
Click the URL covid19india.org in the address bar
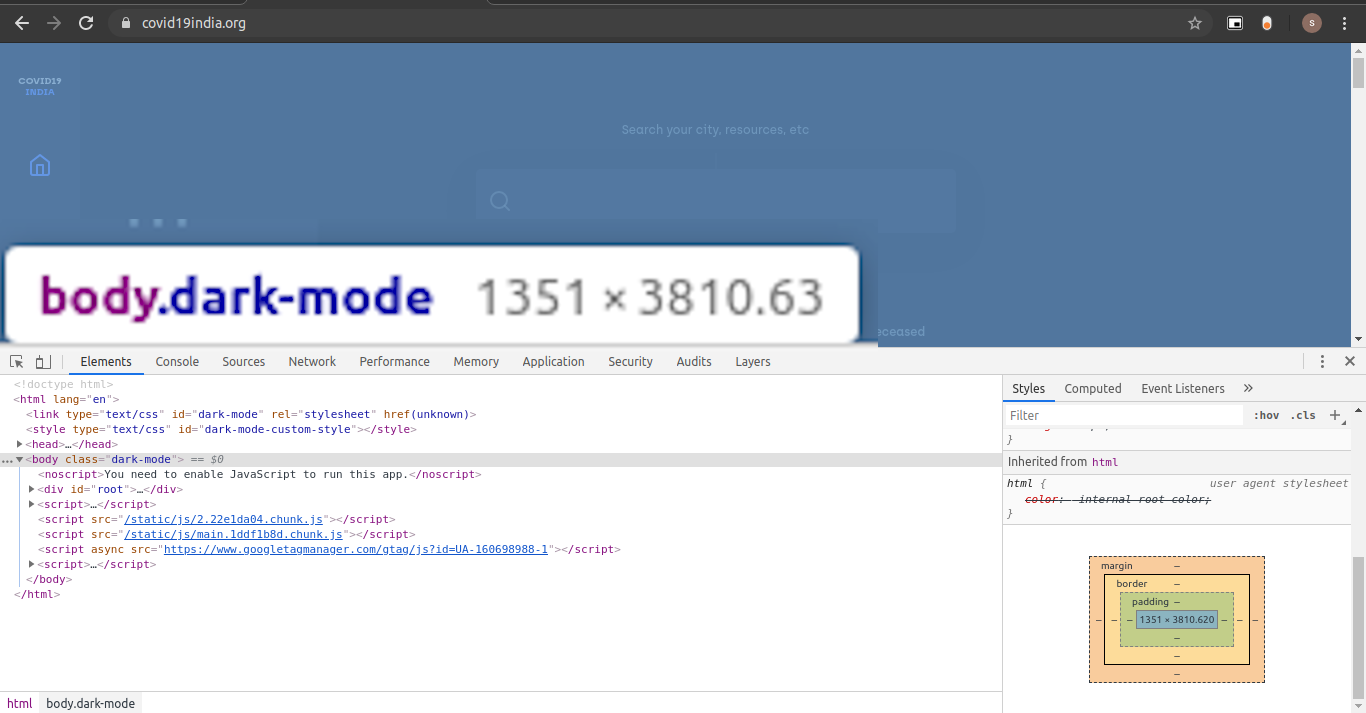pyautogui.click(x=194, y=23)
